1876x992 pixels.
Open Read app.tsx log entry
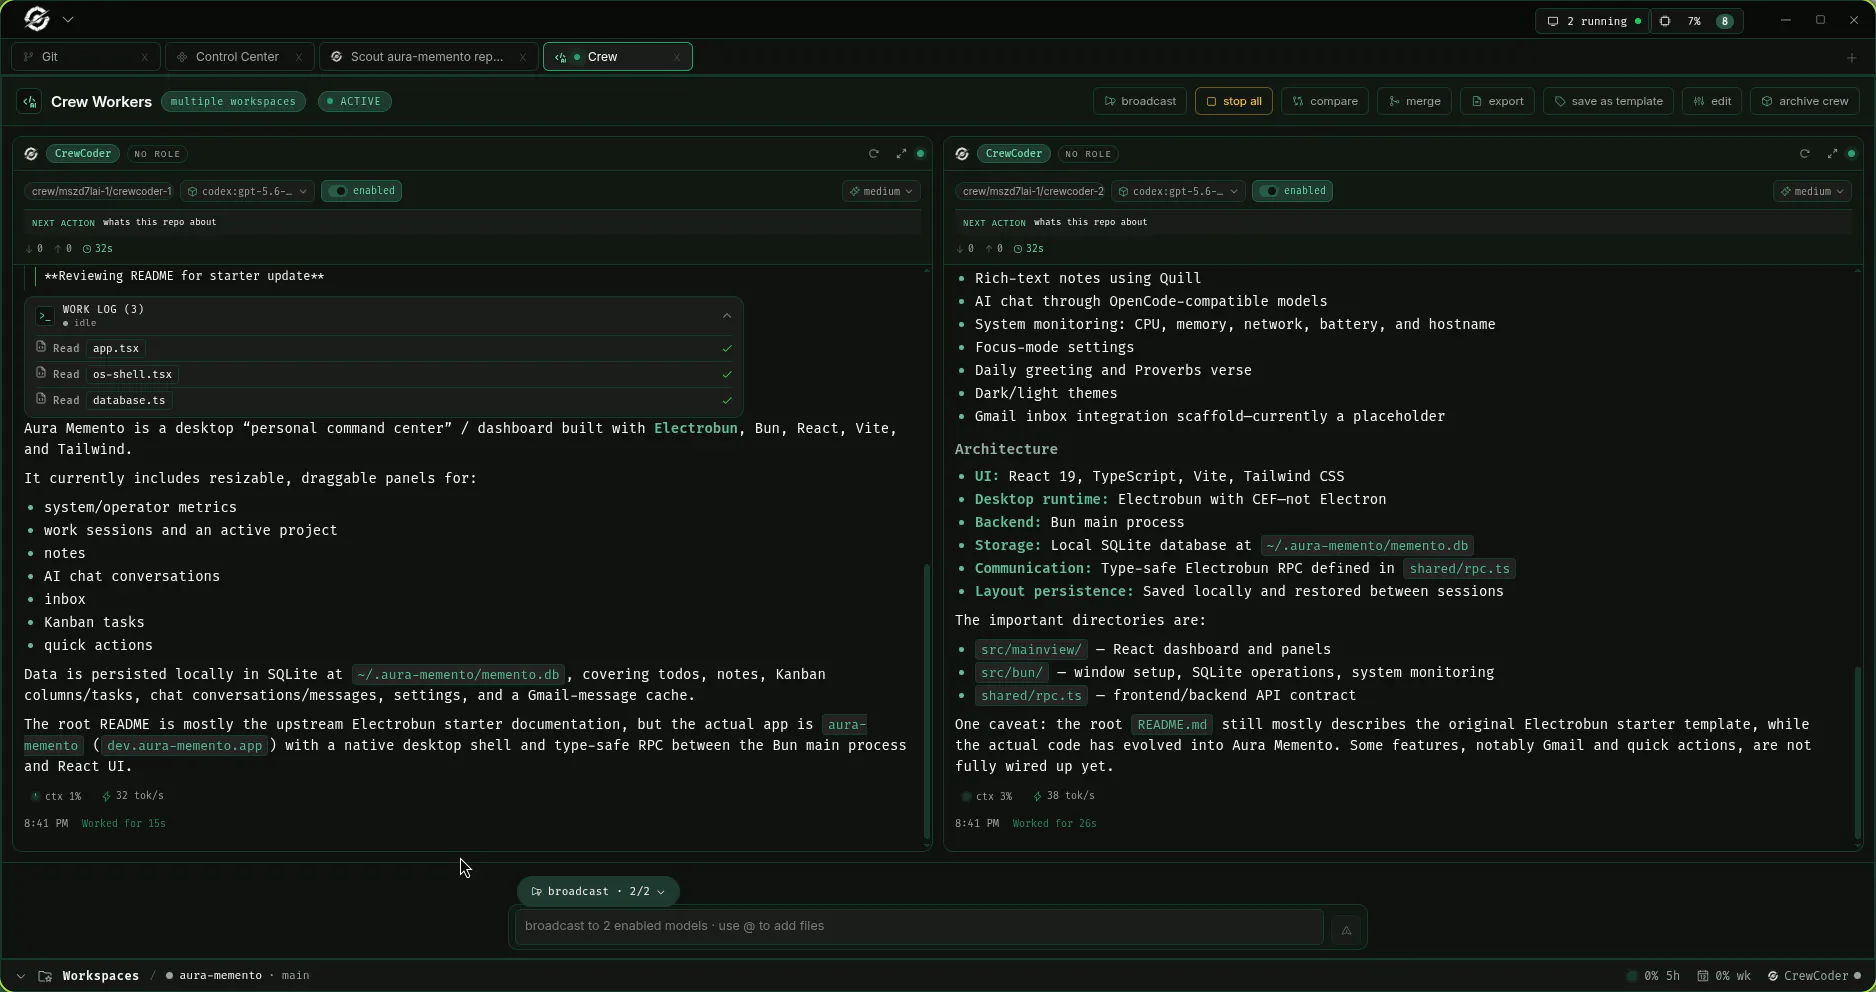click(x=384, y=348)
